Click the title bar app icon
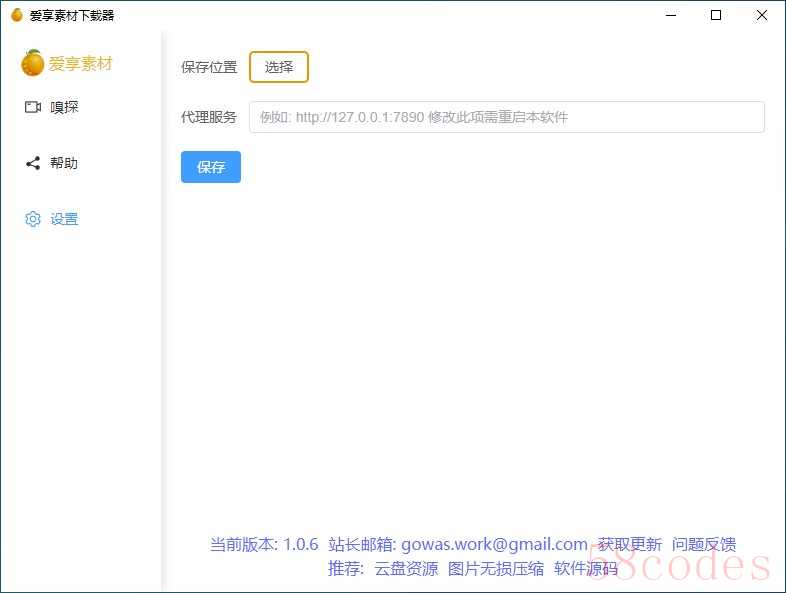 (17, 15)
